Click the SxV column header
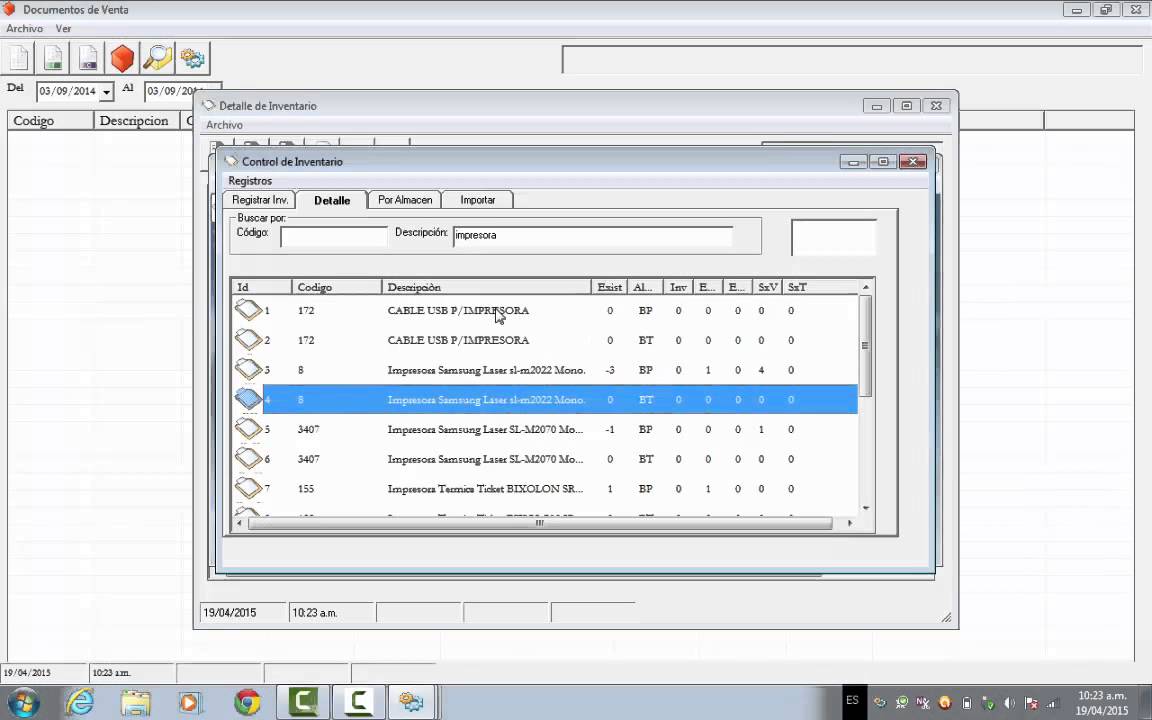 click(x=767, y=287)
